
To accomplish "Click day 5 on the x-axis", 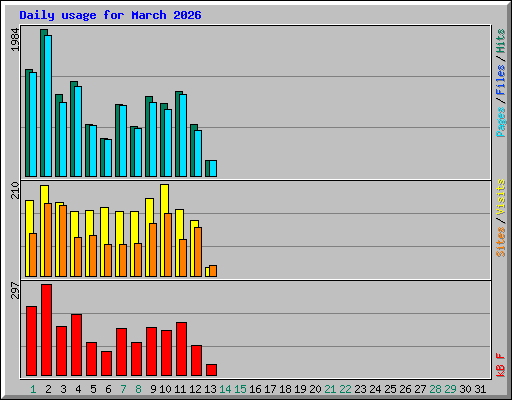I will (93, 389).
